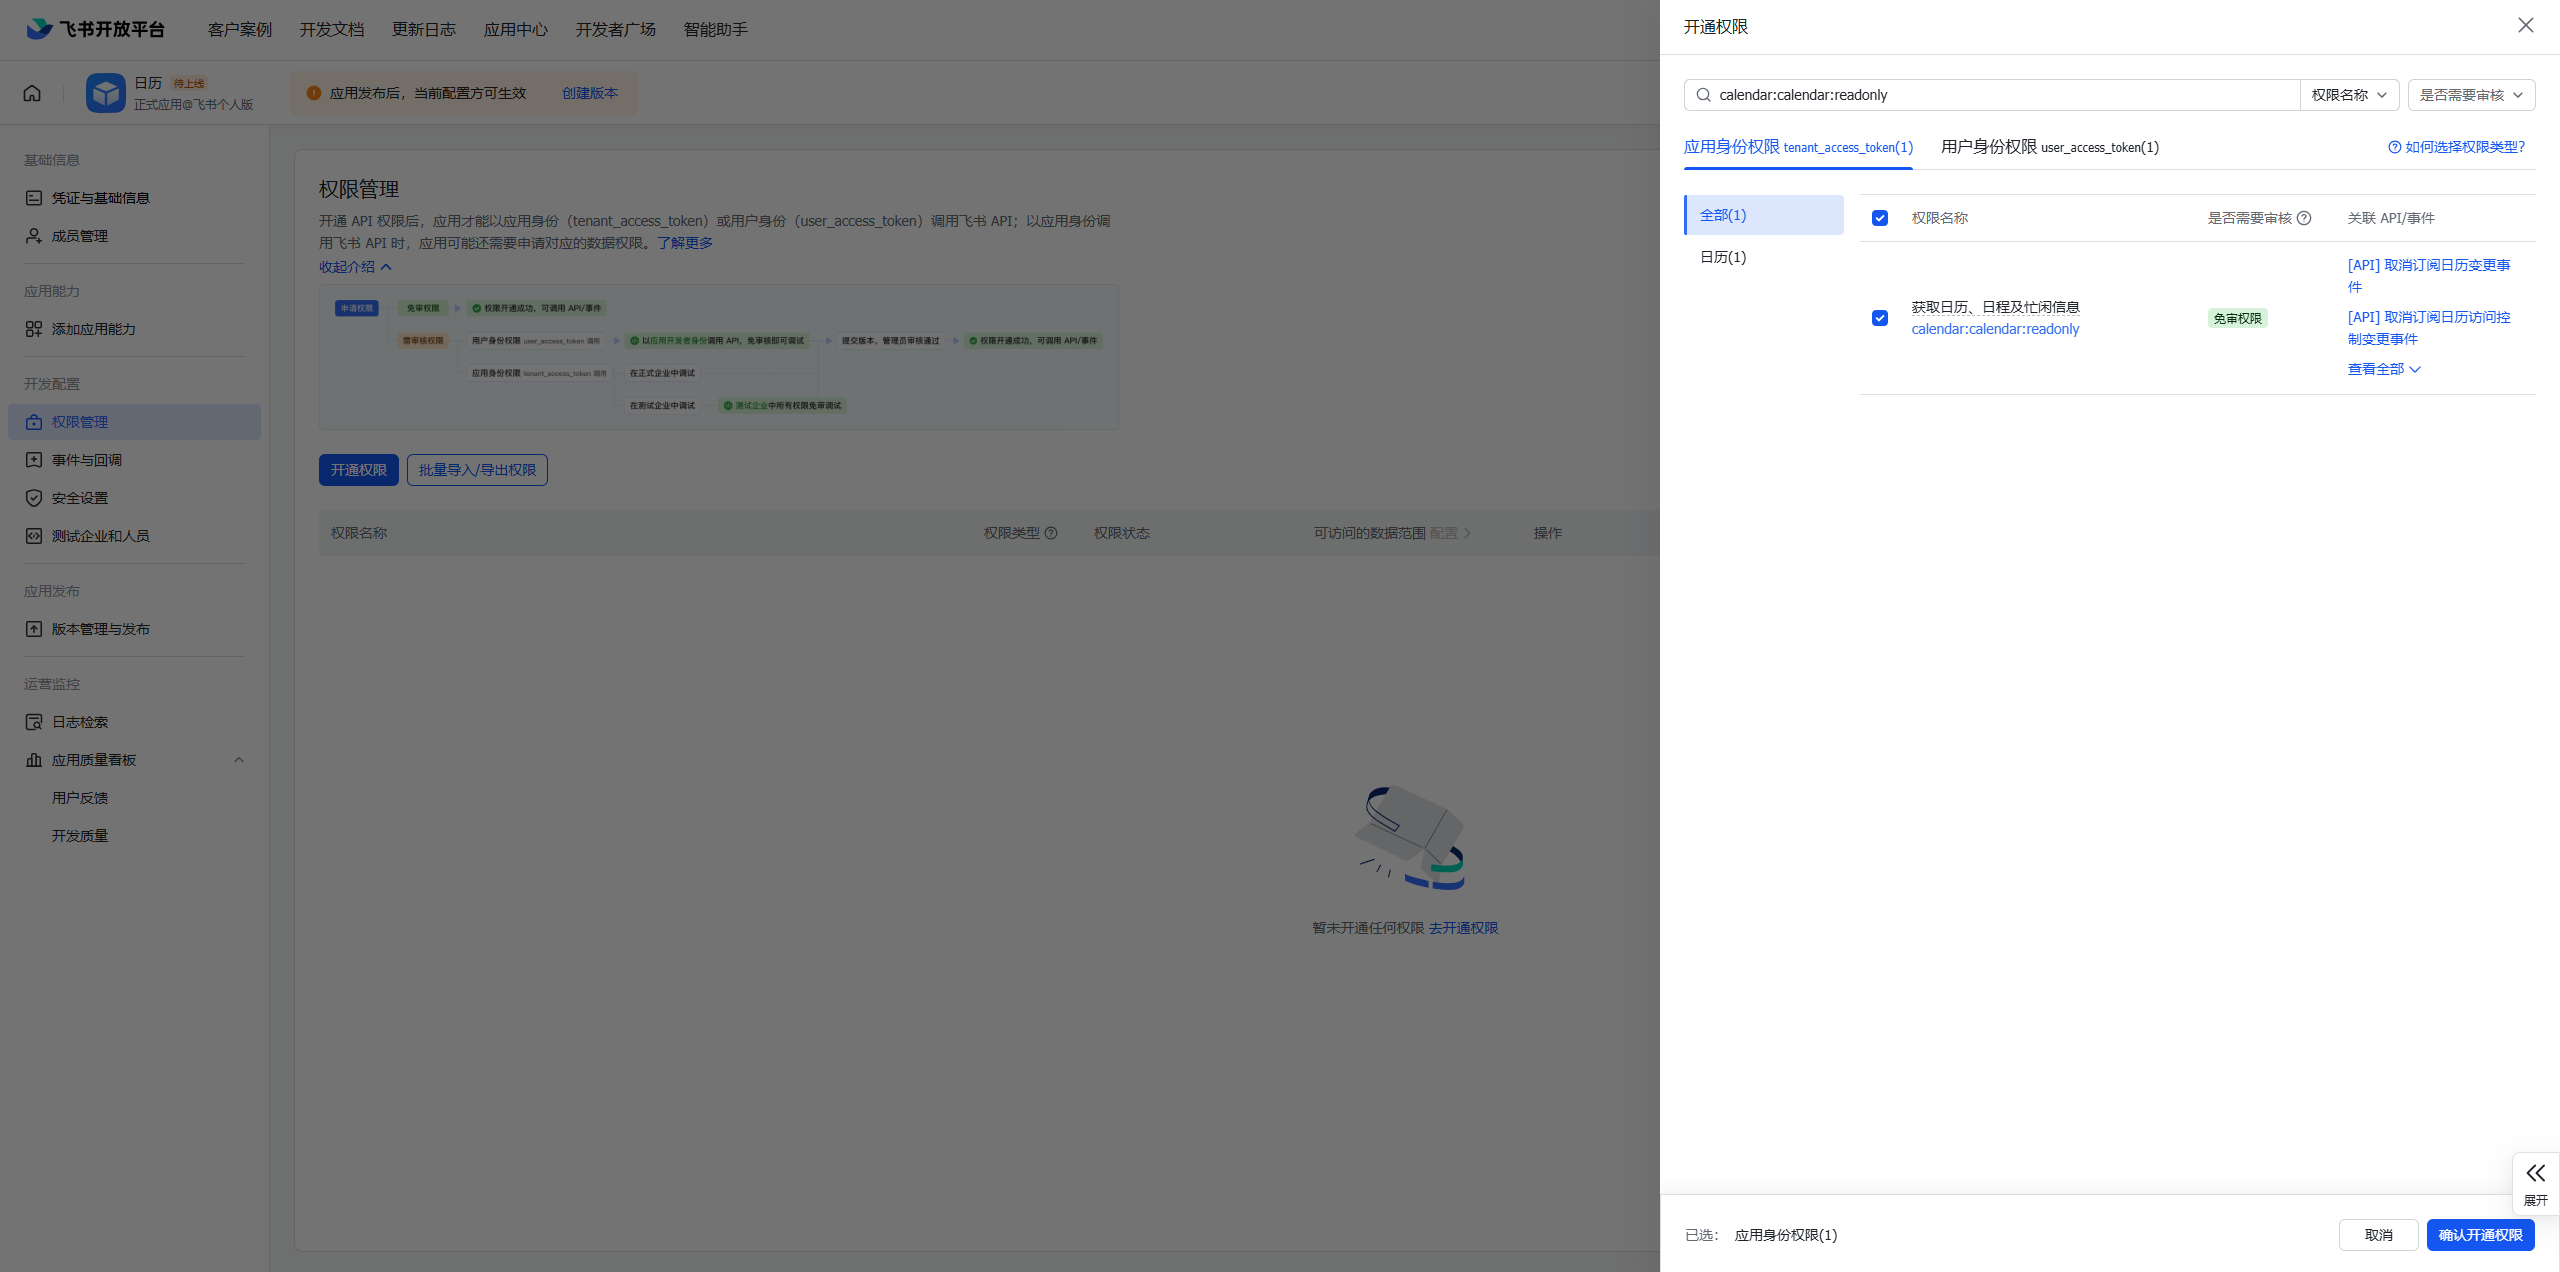Click 确认开通权限 button
The image size is (2560, 1272).
pos(2480,1235)
